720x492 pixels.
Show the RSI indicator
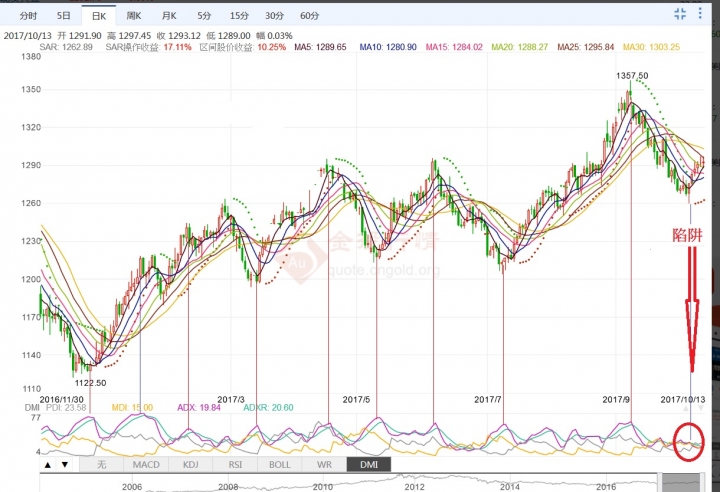[236, 465]
